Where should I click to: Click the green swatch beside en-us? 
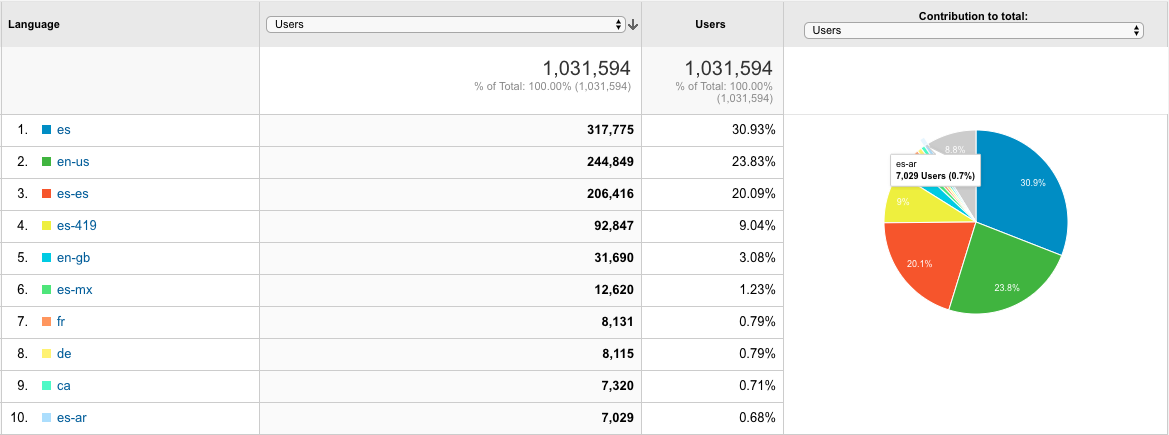[46, 162]
